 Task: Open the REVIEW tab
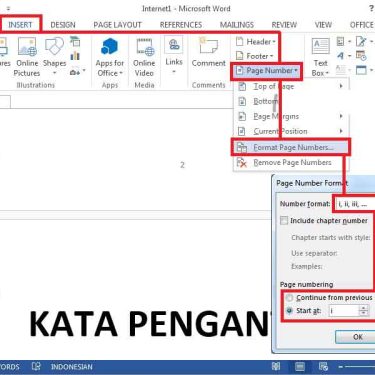point(284,25)
